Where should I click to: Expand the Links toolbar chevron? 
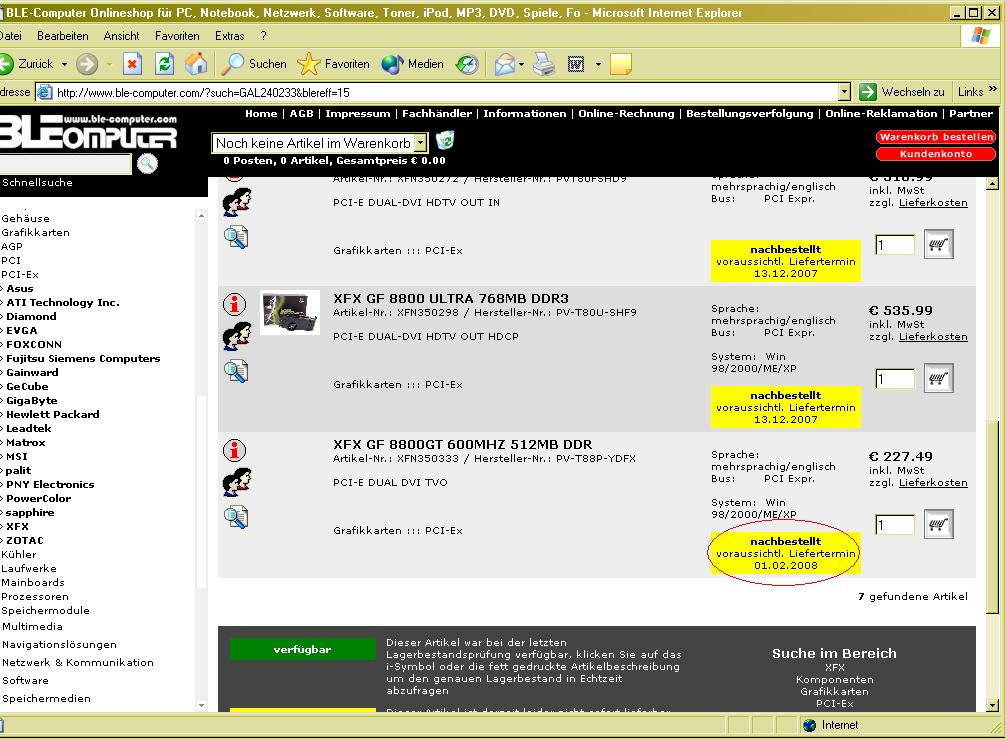[993, 89]
